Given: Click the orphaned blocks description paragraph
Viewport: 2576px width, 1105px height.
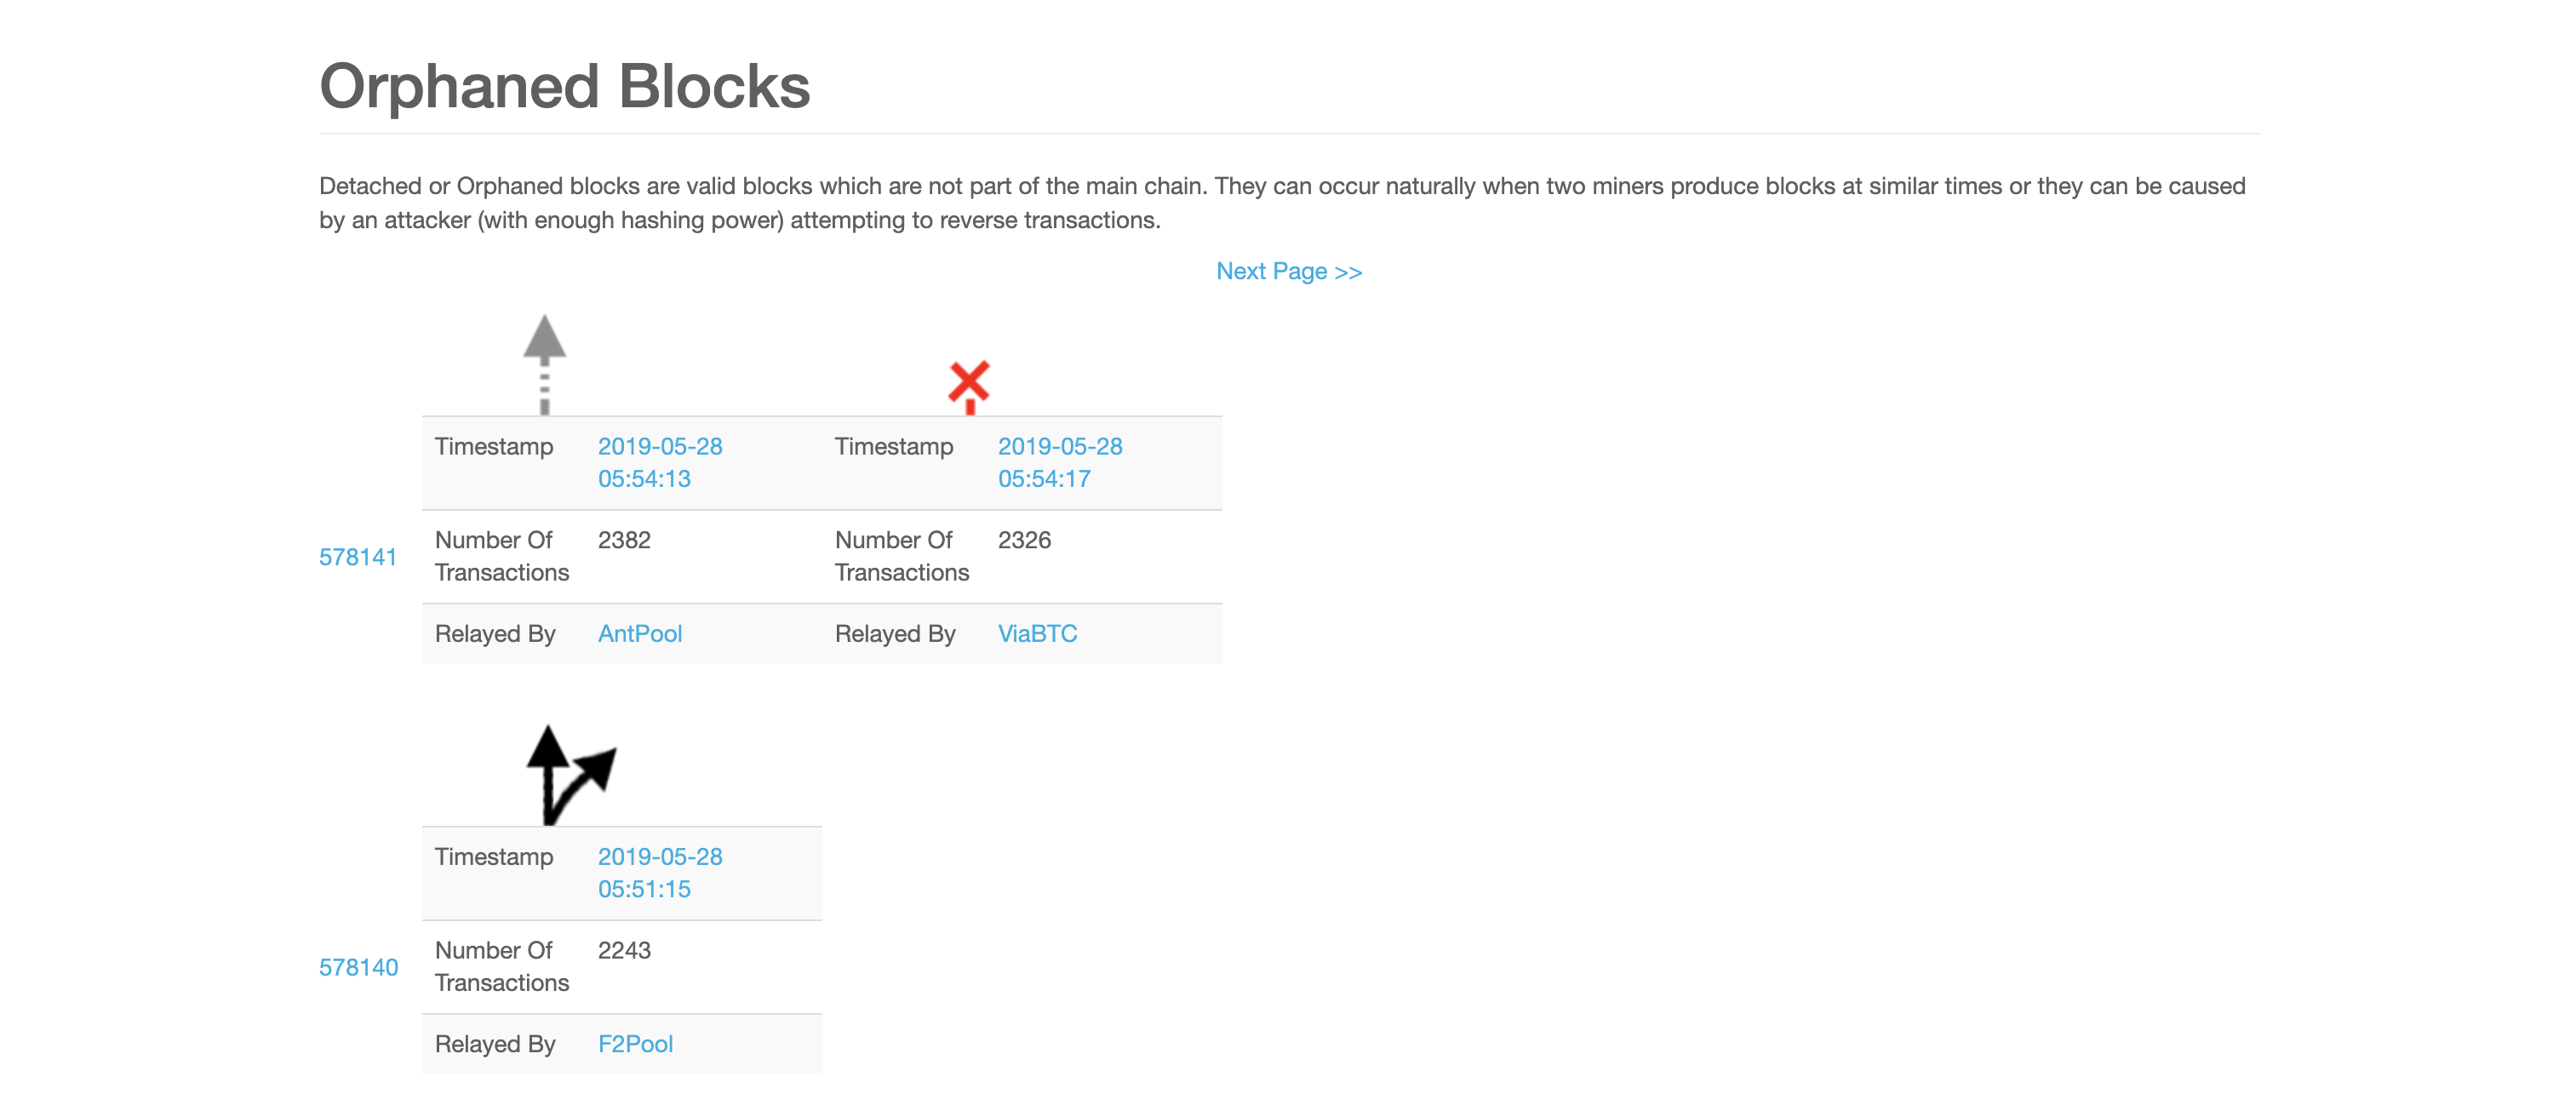Looking at the screenshot, I should [1282, 203].
